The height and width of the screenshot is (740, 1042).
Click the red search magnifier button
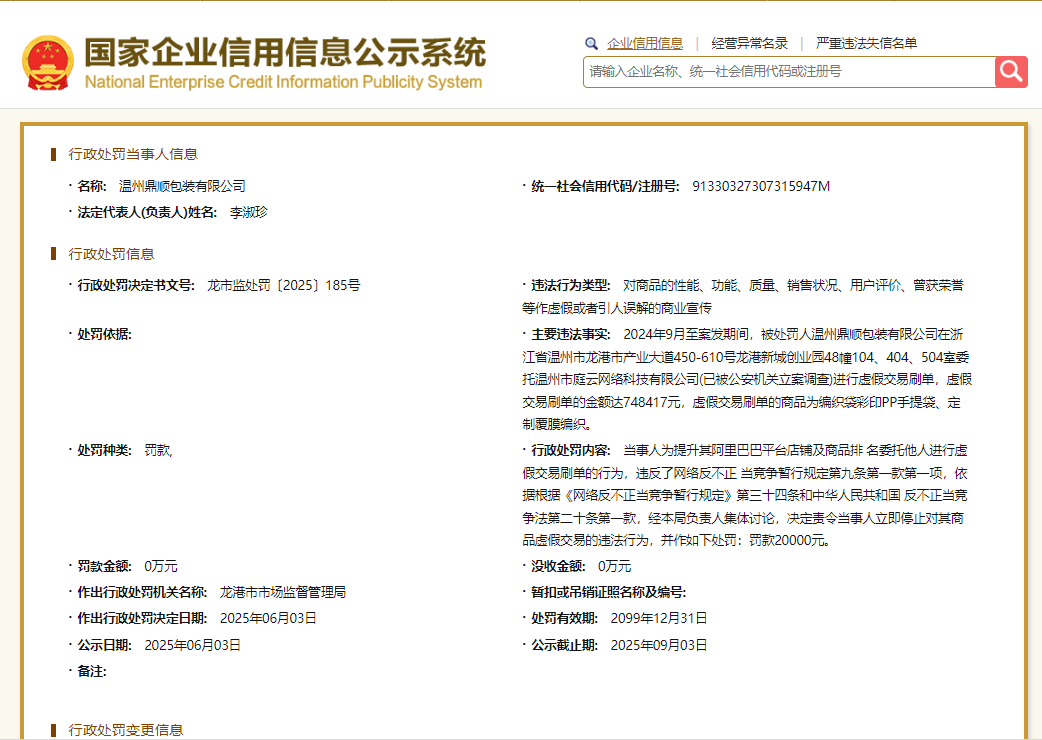(x=1011, y=72)
